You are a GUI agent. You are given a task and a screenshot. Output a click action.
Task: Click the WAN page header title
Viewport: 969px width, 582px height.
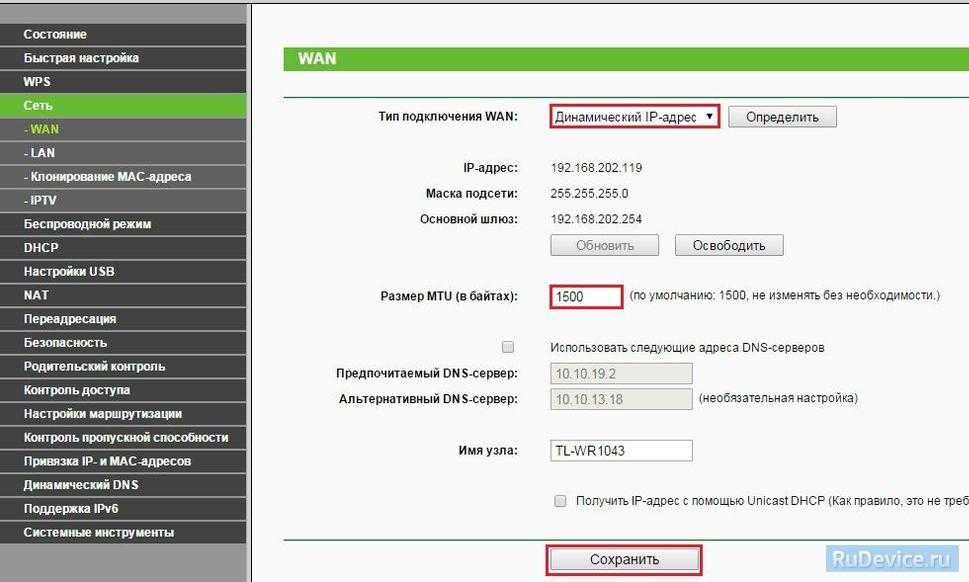(x=317, y=59)
